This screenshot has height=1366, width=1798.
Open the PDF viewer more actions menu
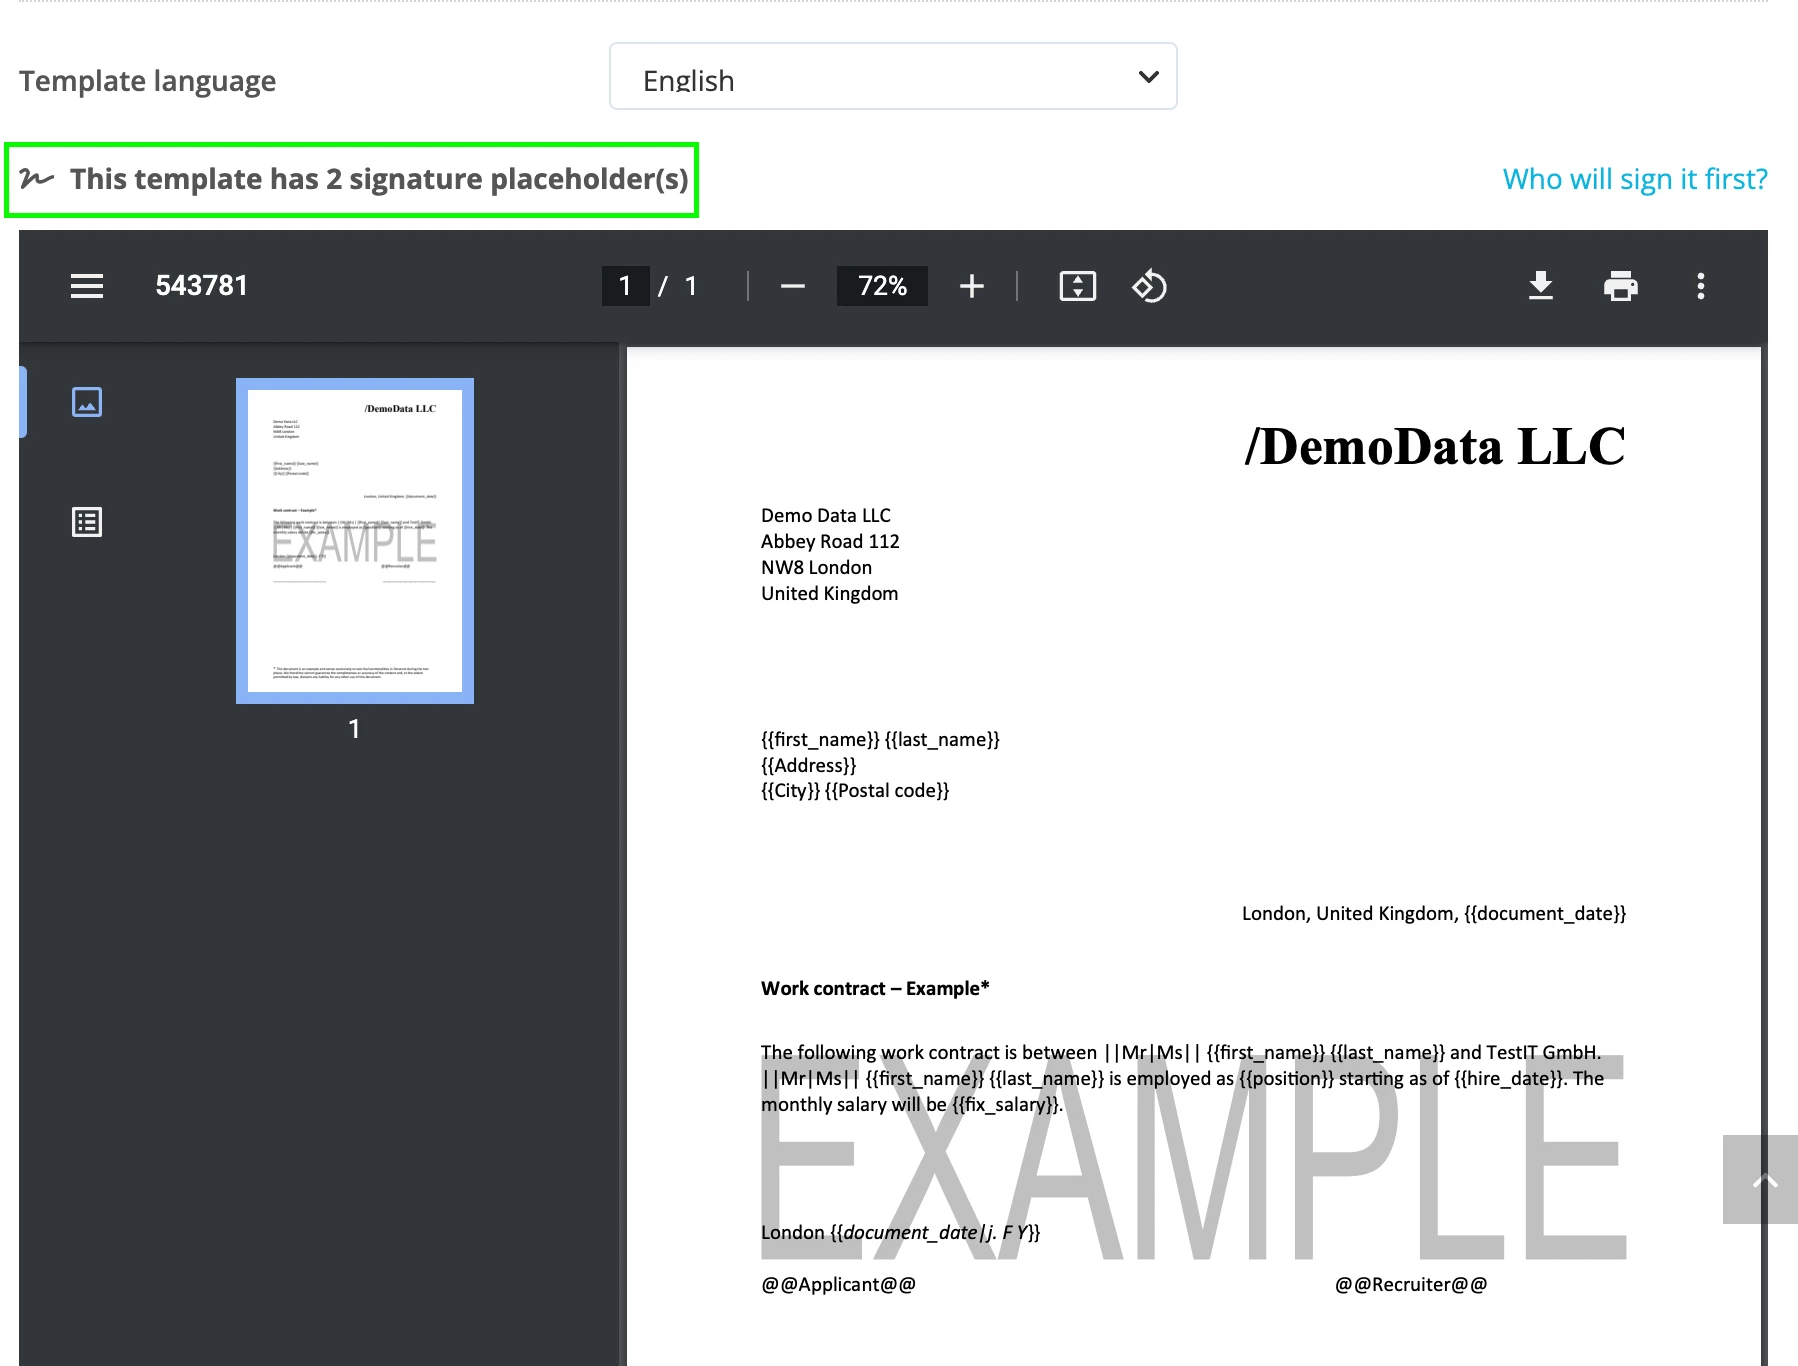coord(1701,286)
